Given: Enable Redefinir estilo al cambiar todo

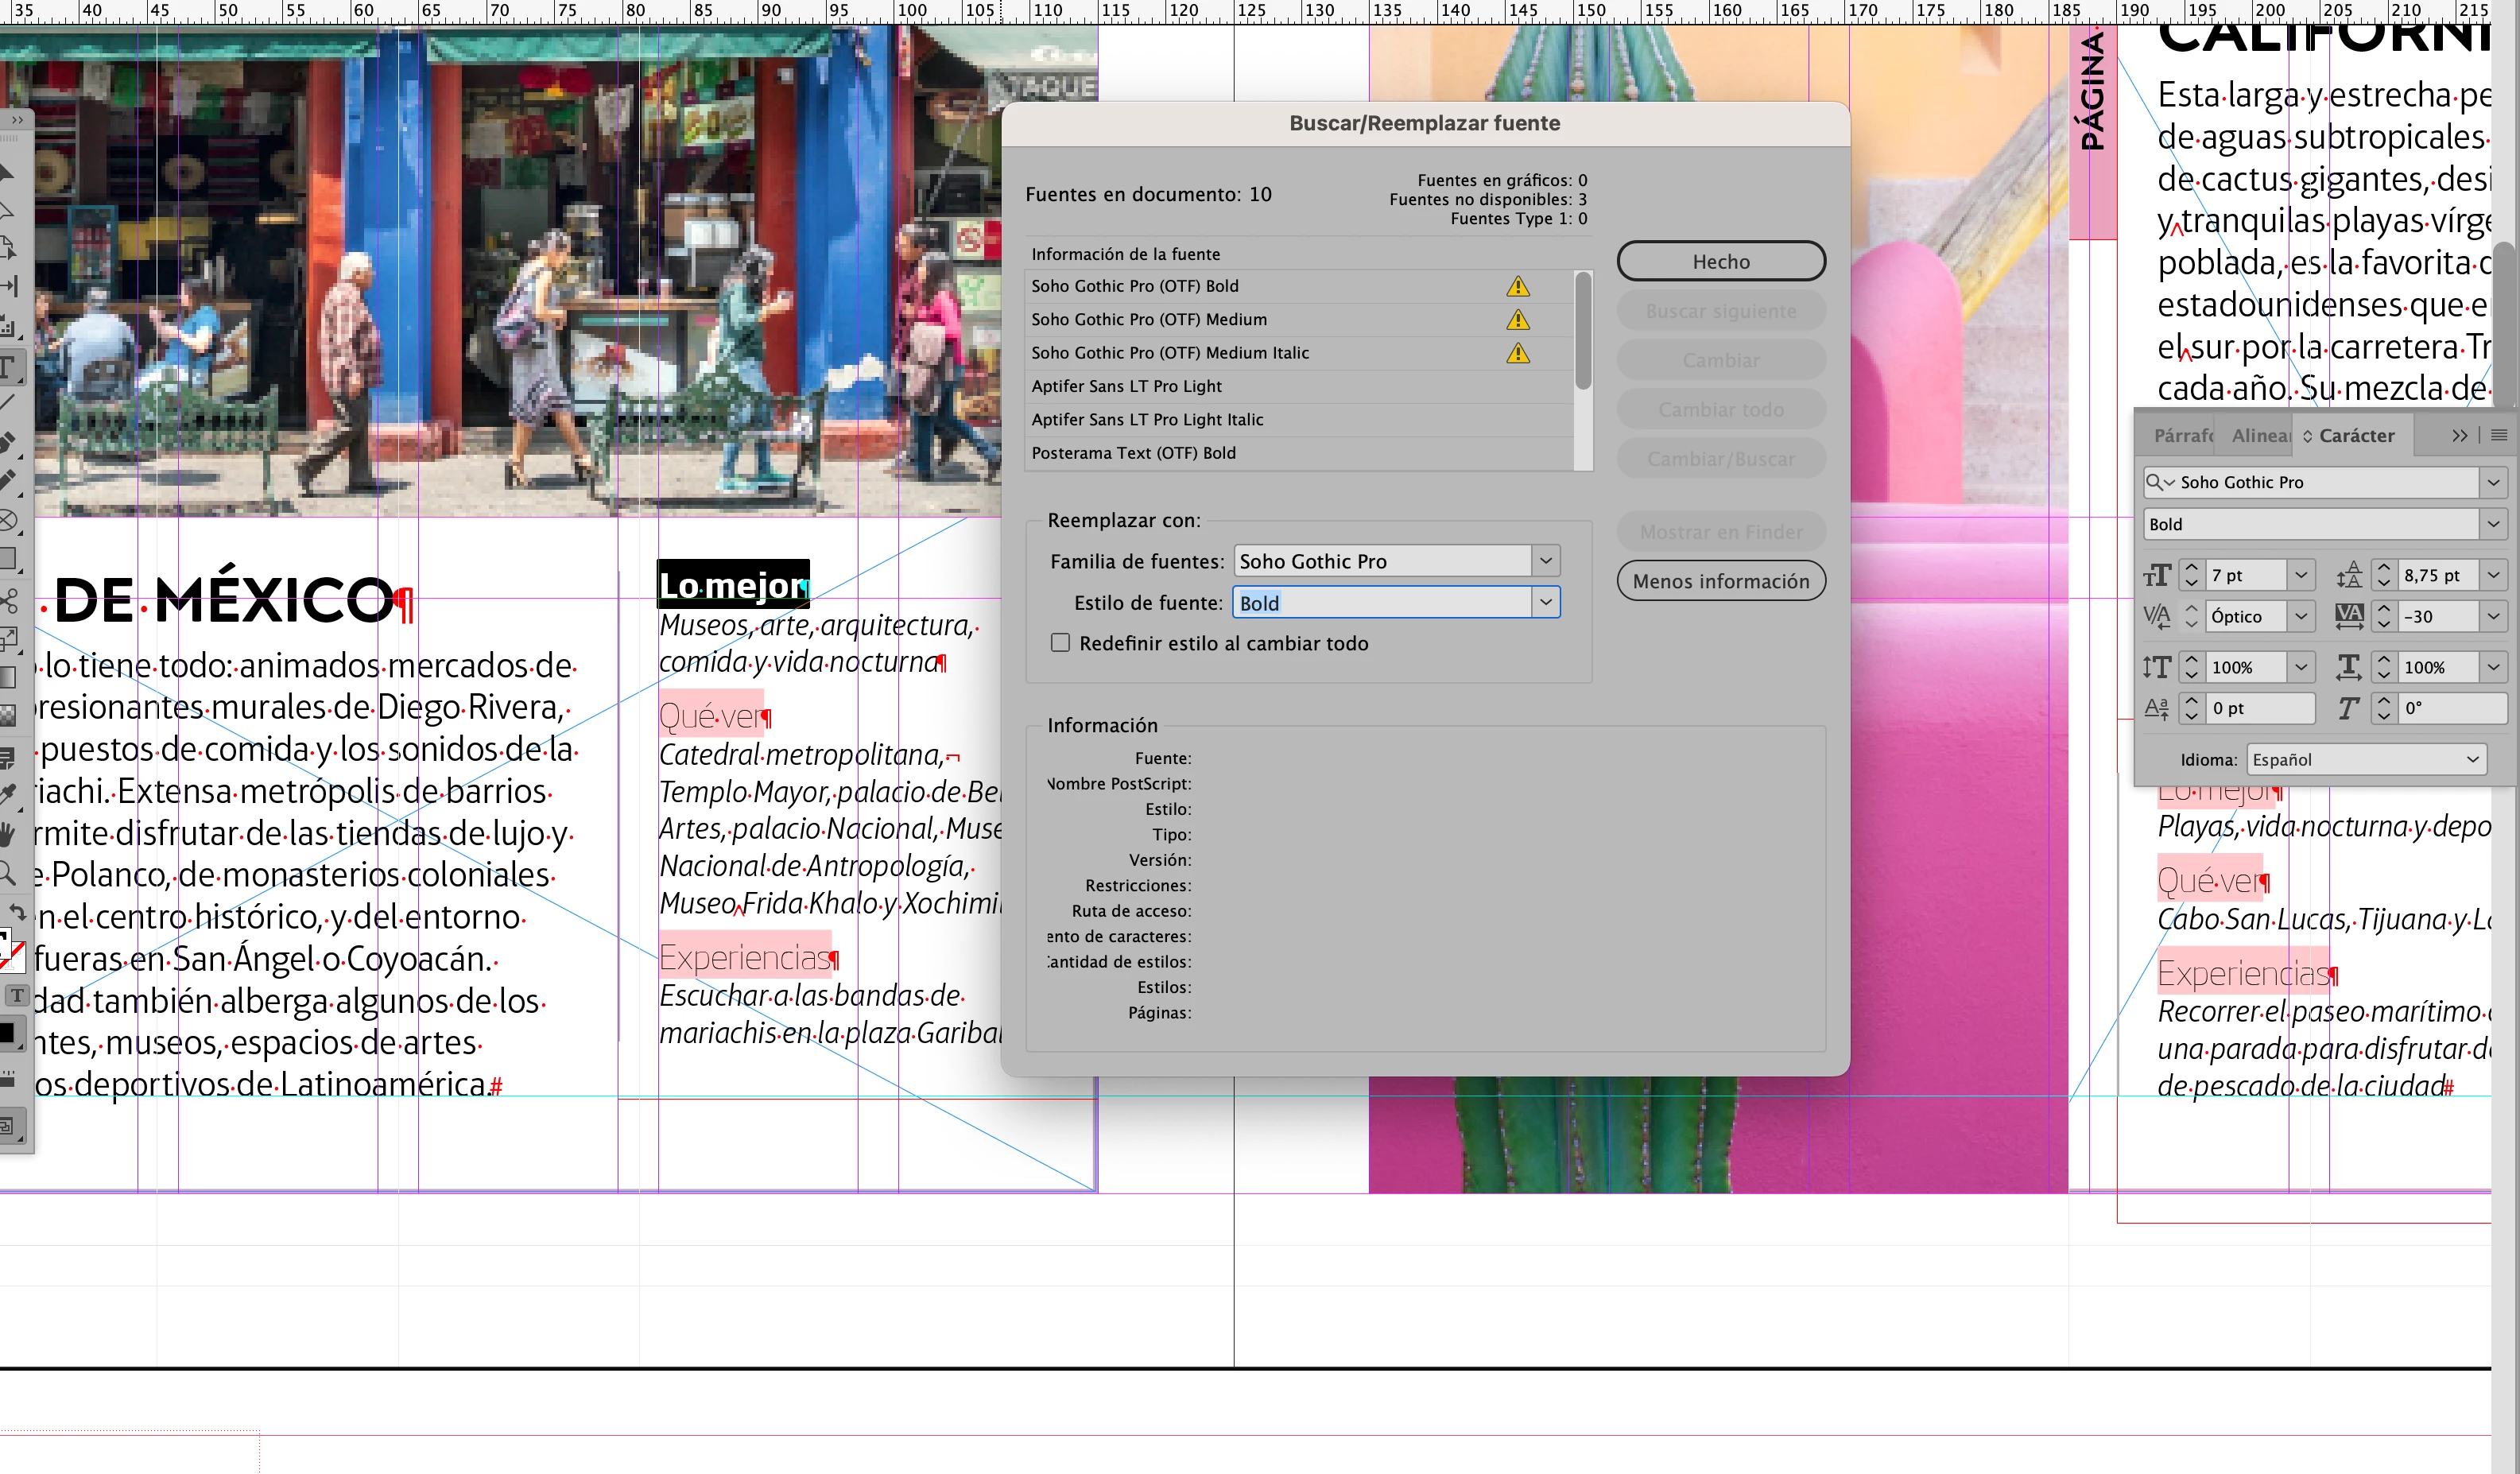Looking at the screenshot, I should 1060,643.
